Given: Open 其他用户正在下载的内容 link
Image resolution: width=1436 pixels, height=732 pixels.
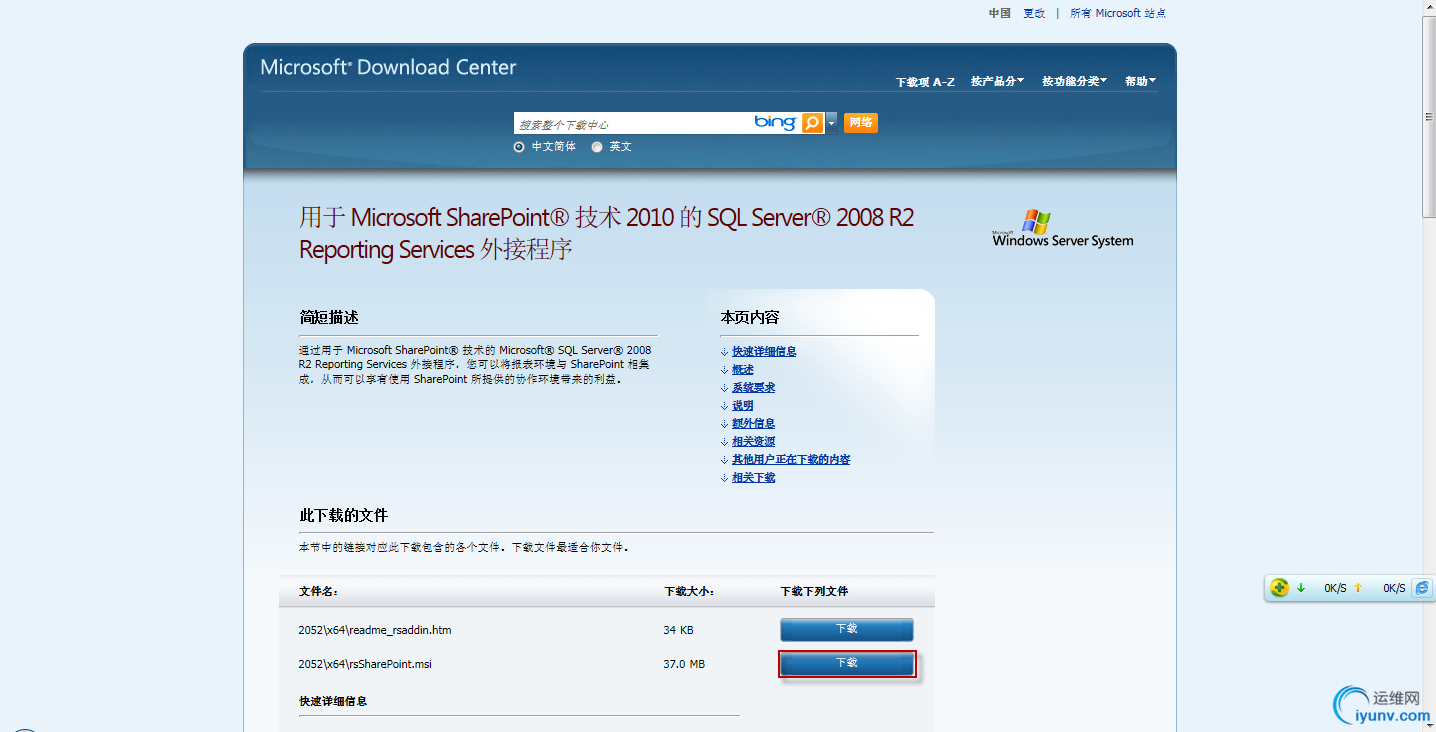Looking at the screenshot, I should pyautogui.click(x=791, y=460).
